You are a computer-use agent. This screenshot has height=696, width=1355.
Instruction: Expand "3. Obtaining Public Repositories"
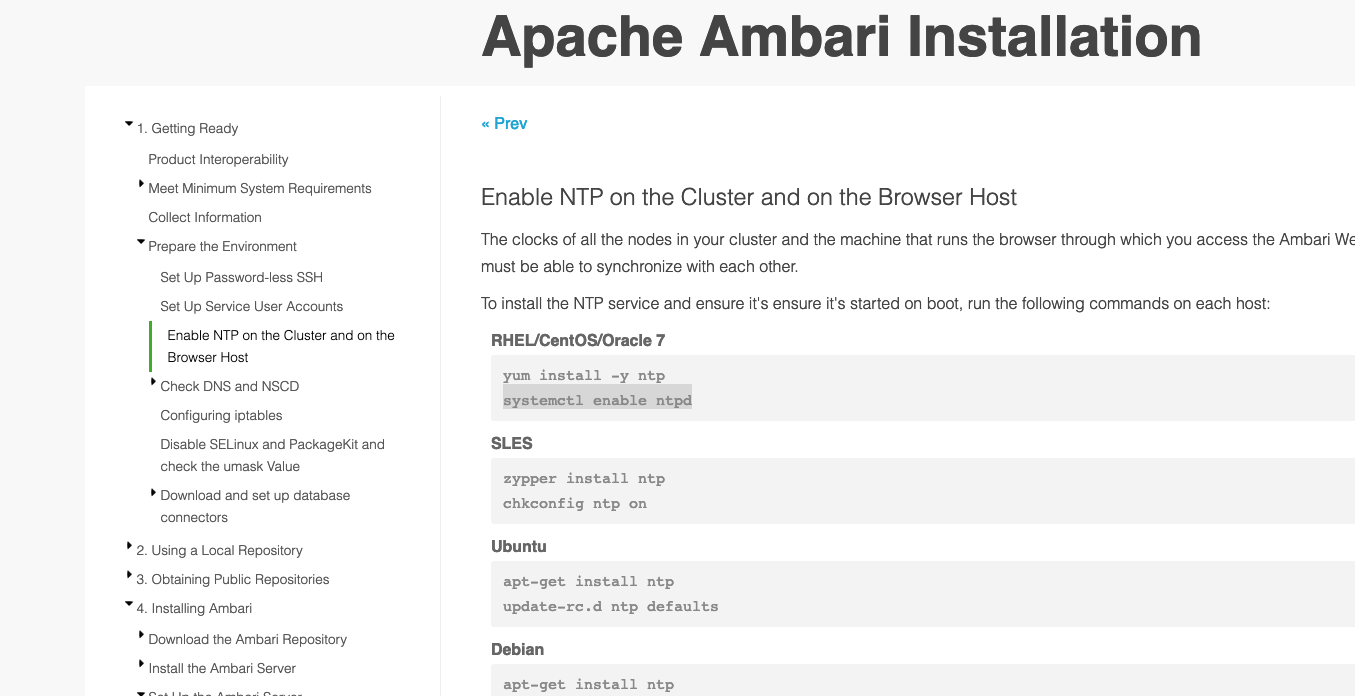pyautogui.click(x=131, y=575)
